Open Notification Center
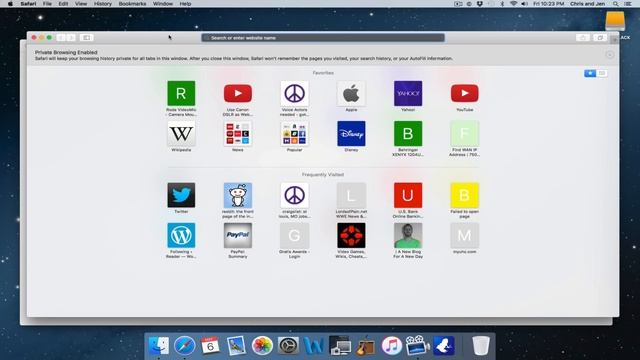 click(x=628, y=4)
